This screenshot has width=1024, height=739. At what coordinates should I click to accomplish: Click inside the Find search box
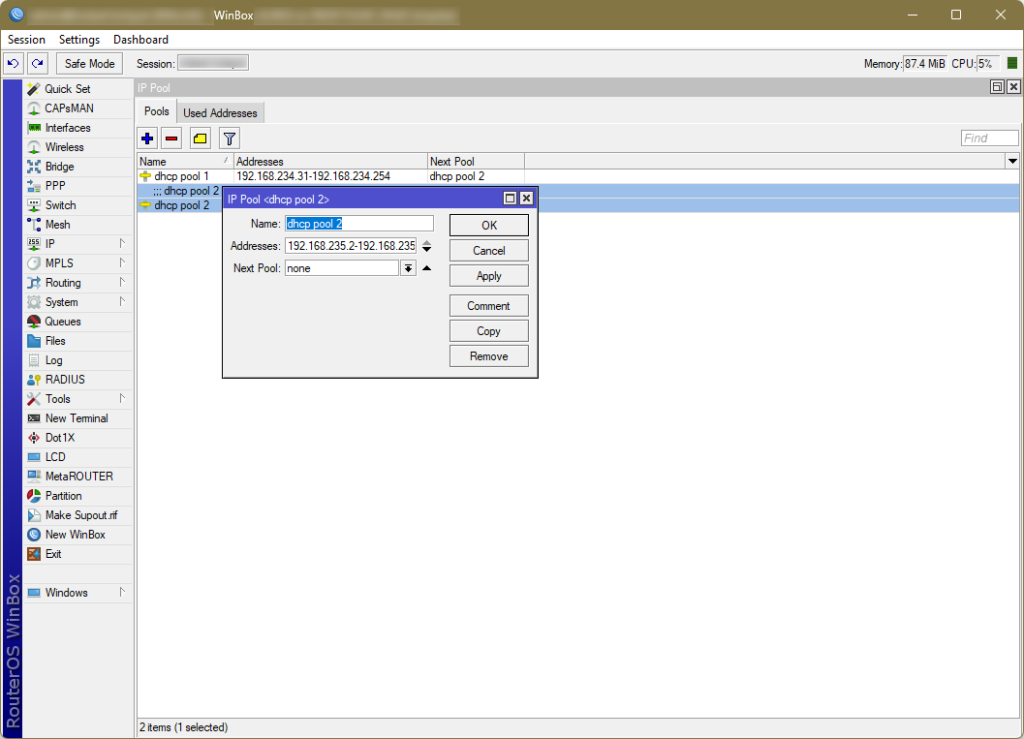pyautogui.click(x=988, y=137)
